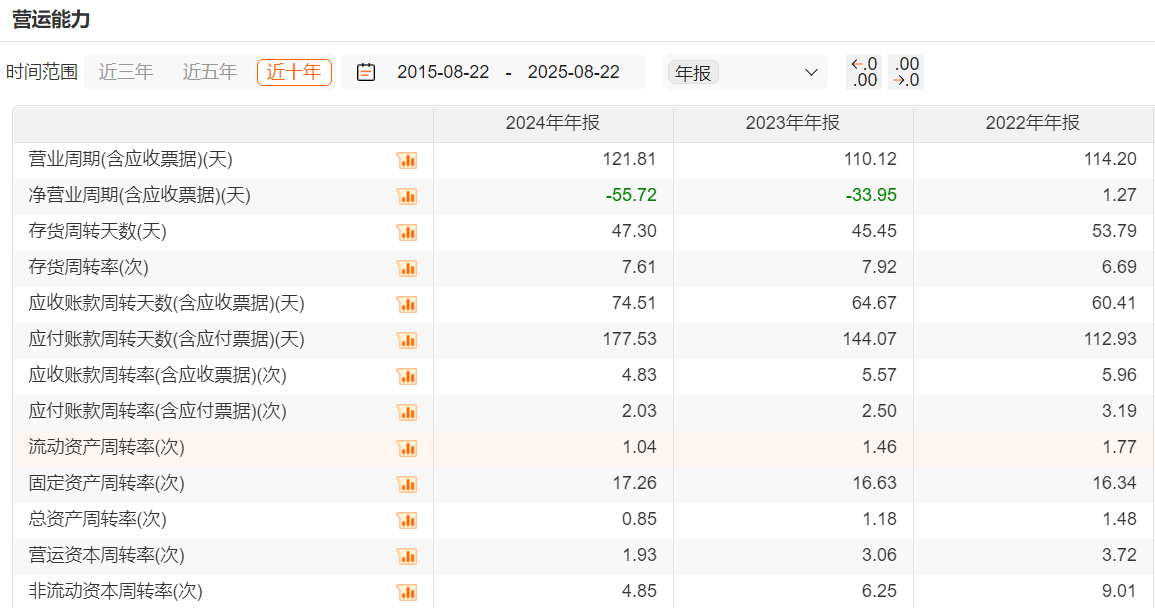
Task: Select the 固定资产周转率(次) row label
Action: pos(106,483)
